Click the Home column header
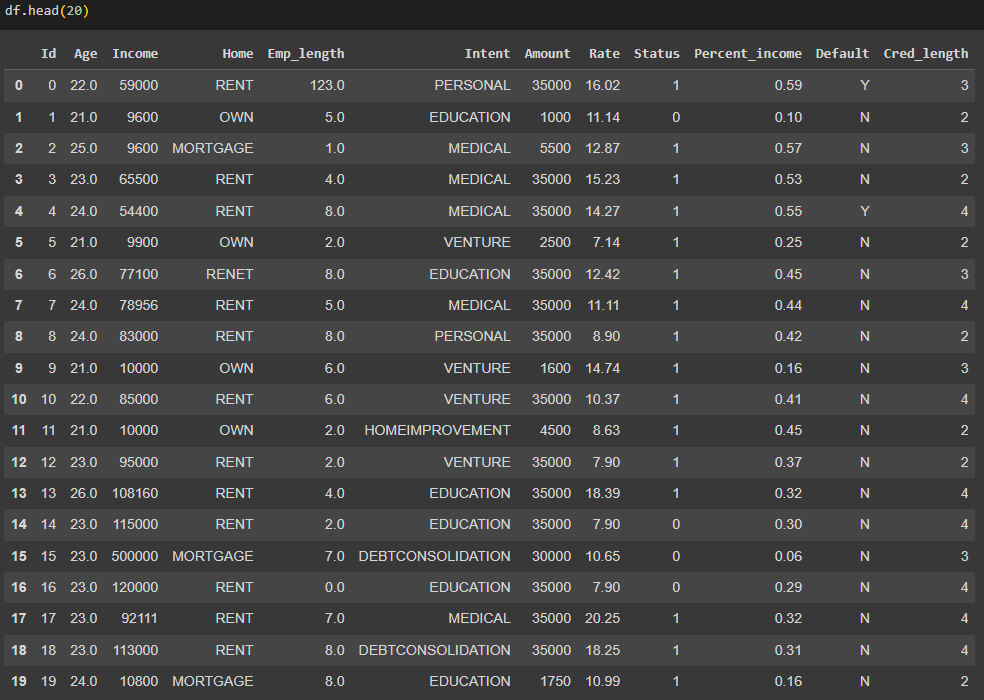The height and width of the screenshot is (700, 984). (238, 53)
